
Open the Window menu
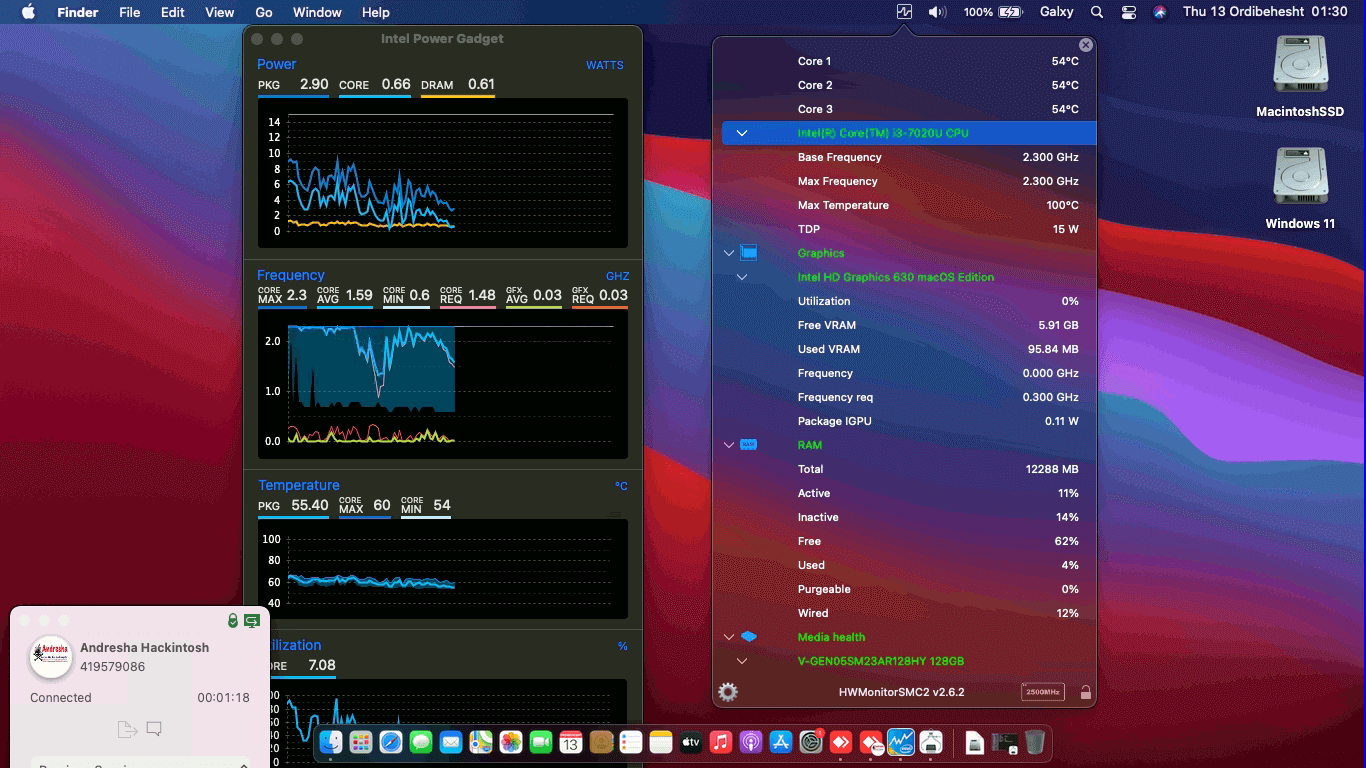point(317,12)
